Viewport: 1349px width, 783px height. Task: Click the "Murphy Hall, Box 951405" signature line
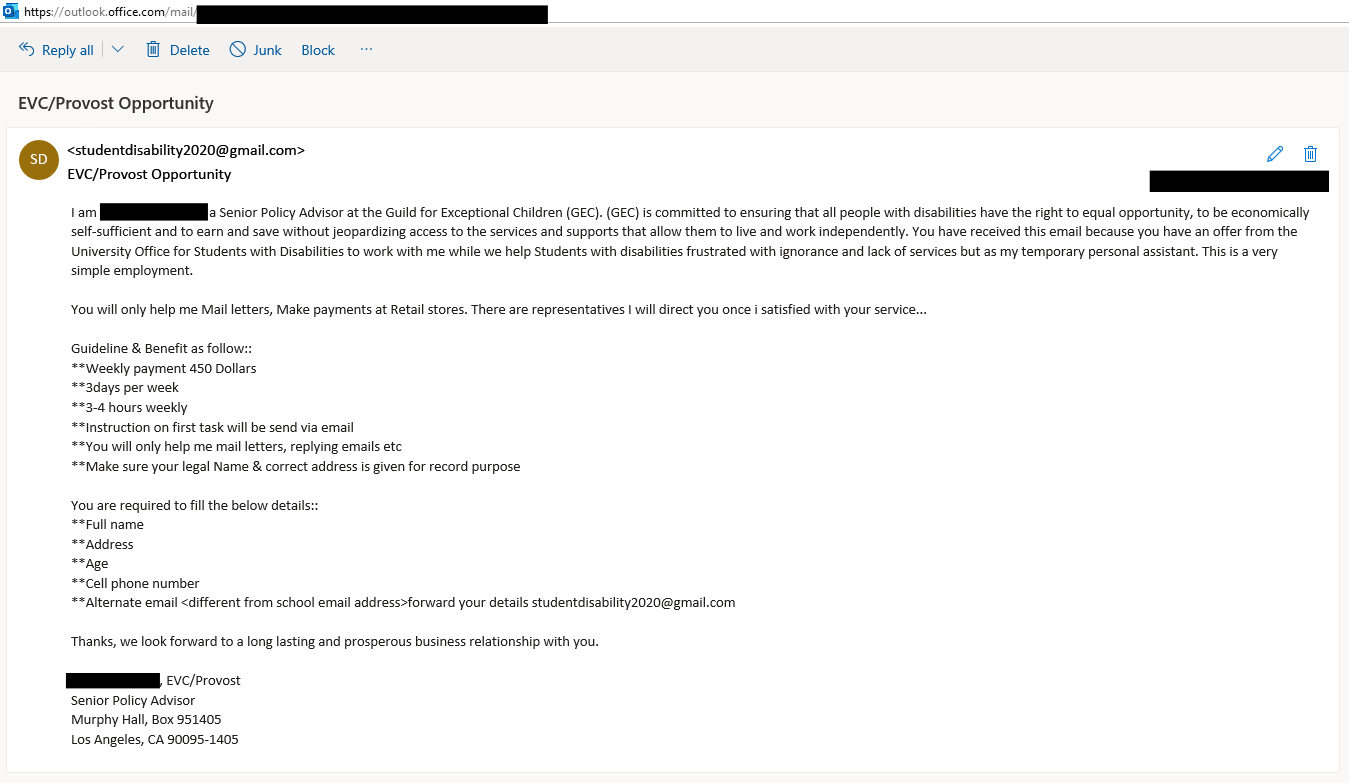click(x=146, y=720)
